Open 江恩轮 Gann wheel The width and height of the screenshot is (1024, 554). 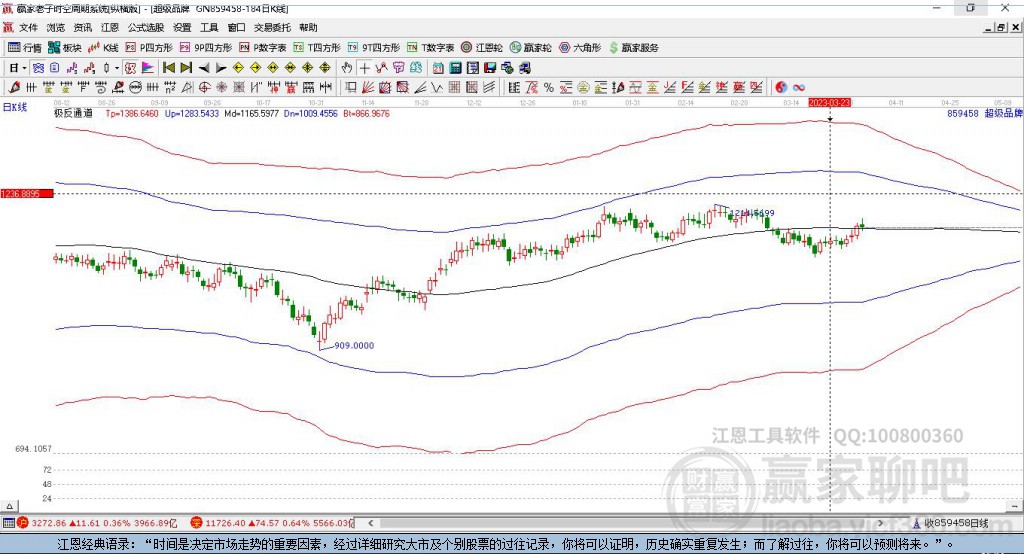pos(482,48)
